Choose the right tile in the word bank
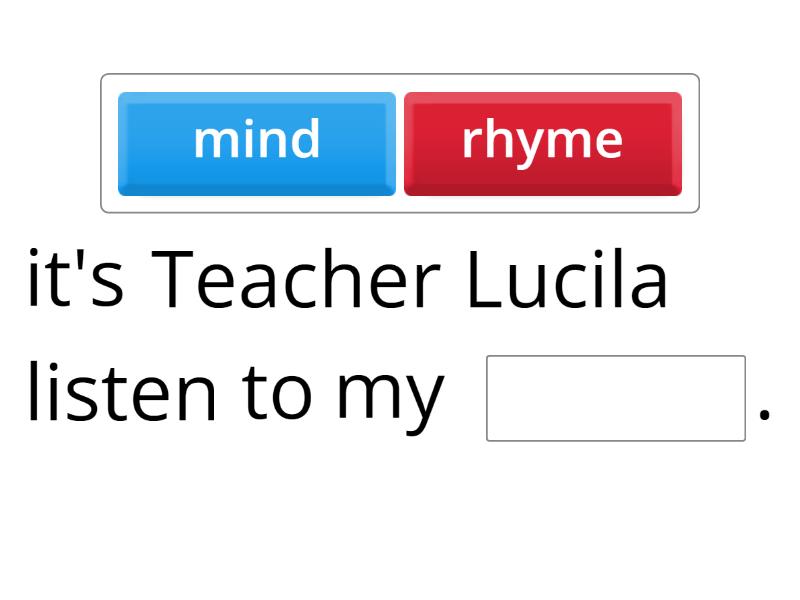Viewport: 800px width, 600px height. pyautogui.click(x=542, y=143)
